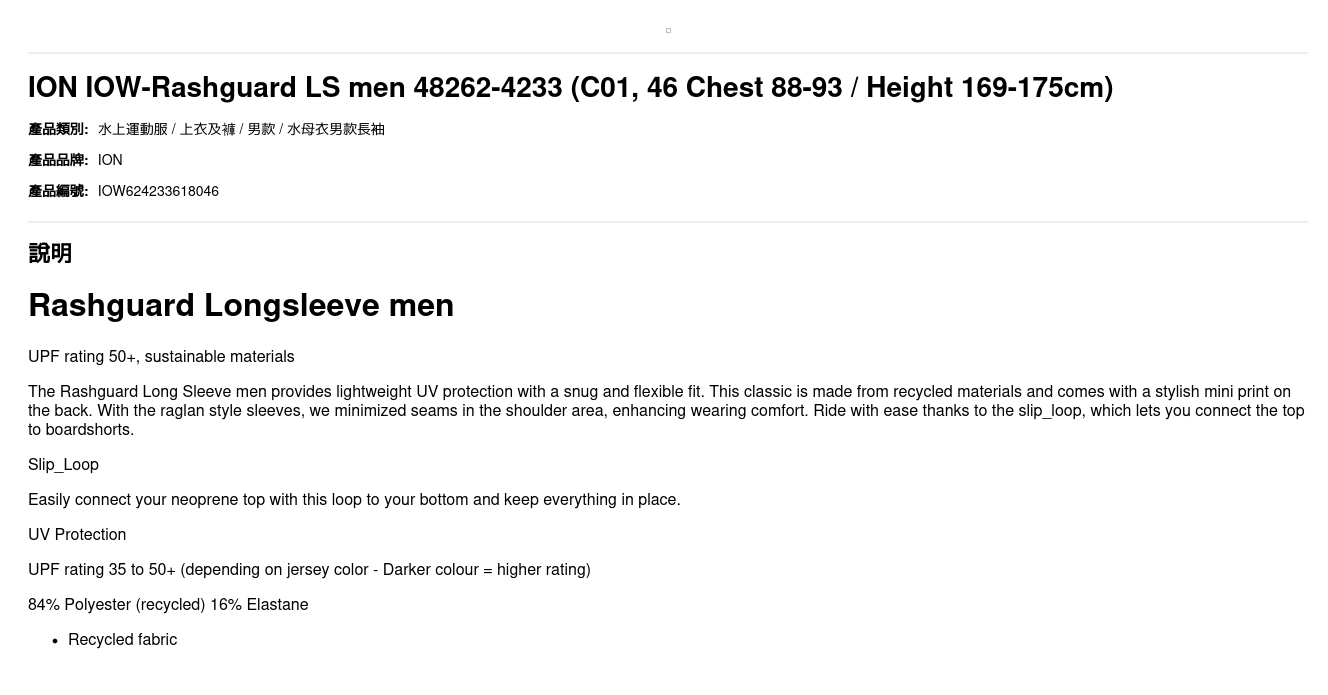This screenshot has width=1328, height=695.
Task: Click the UPF rating 35 to 50+ line
Action: tap(309, 570)
